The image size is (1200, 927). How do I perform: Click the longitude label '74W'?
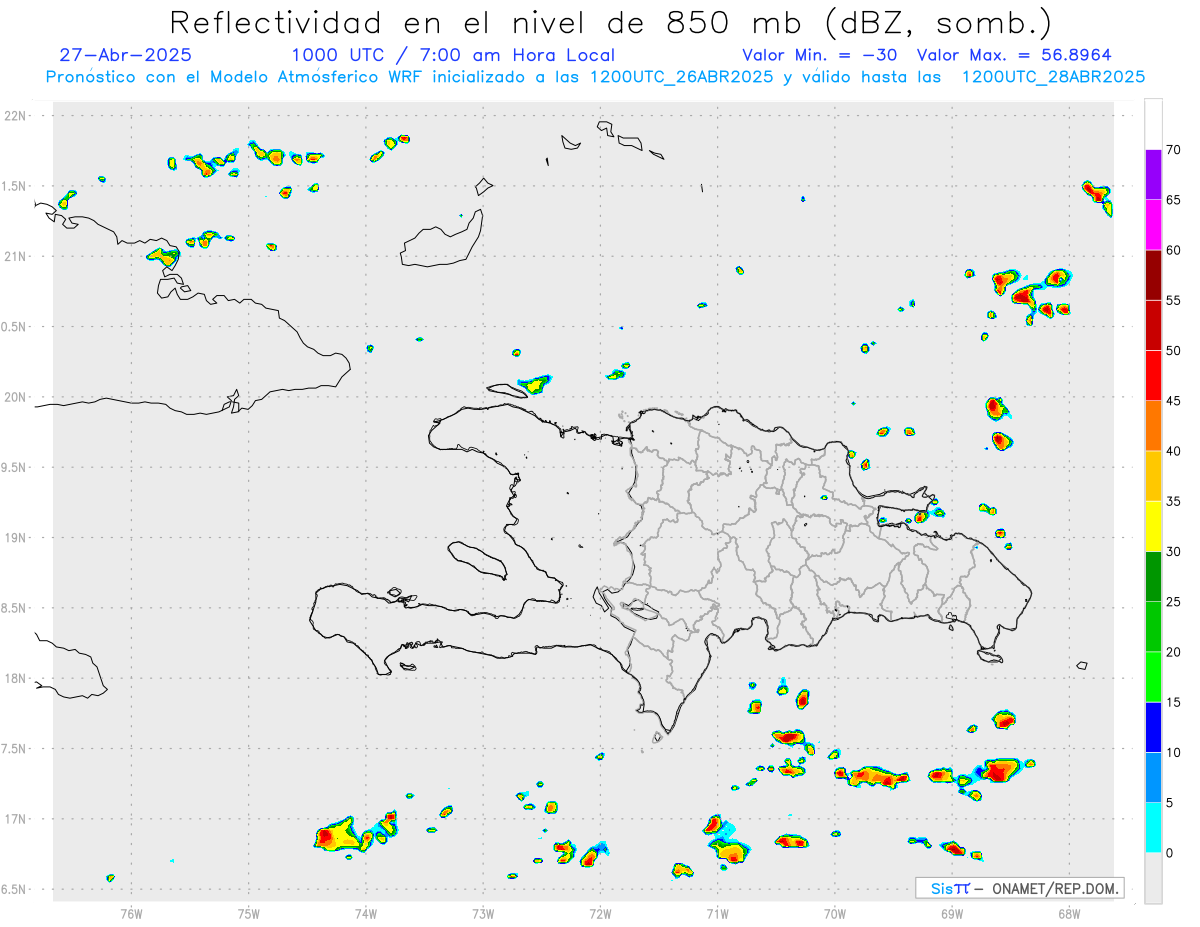point(366,913)
